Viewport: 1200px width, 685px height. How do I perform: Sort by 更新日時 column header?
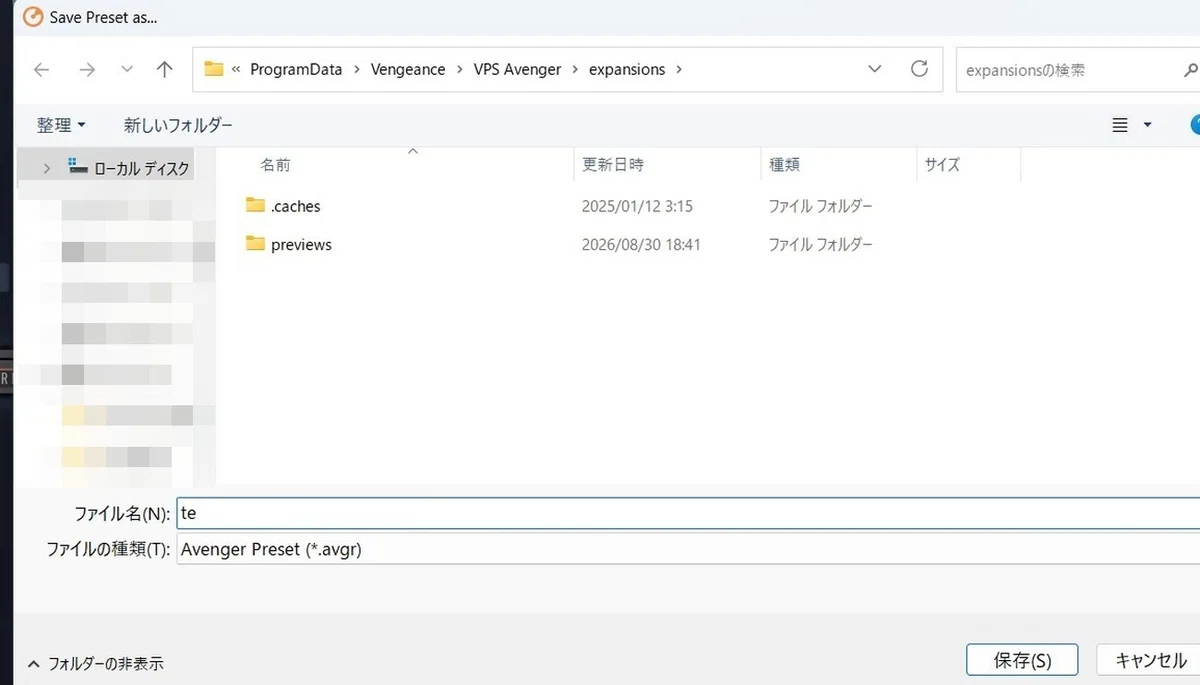click(x=613, y=165)
